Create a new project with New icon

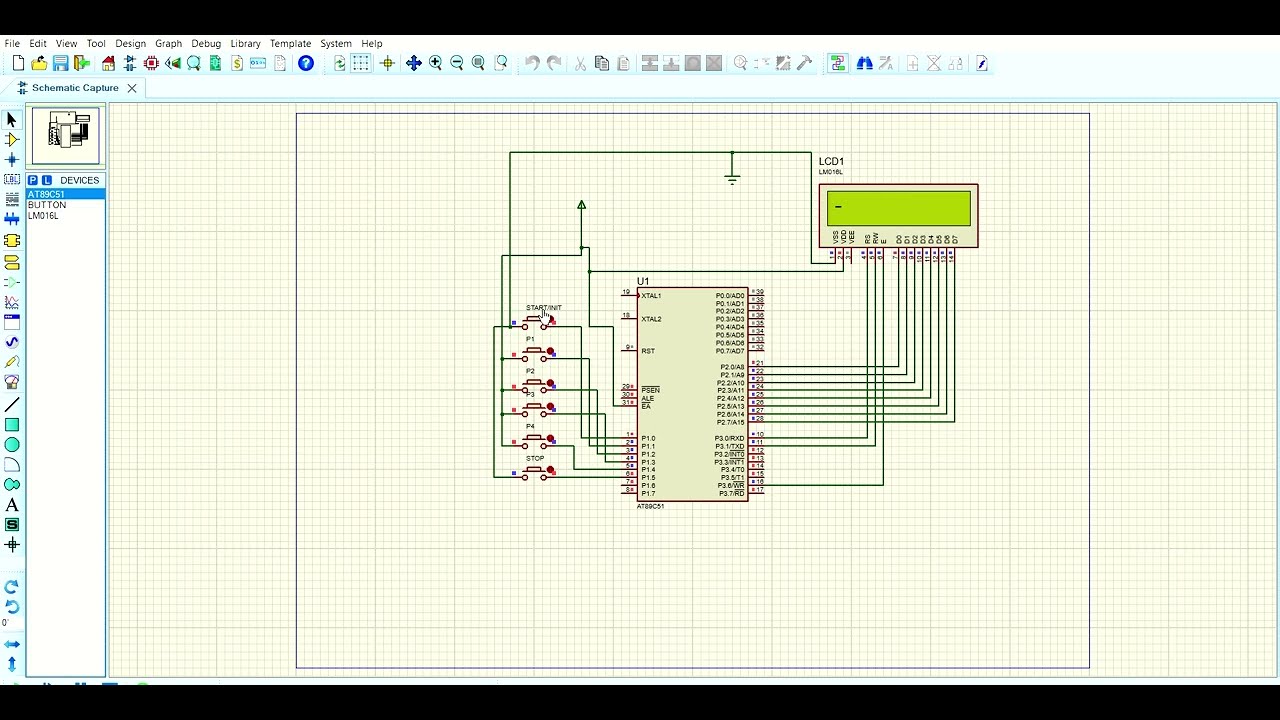(x=18, y=63)
